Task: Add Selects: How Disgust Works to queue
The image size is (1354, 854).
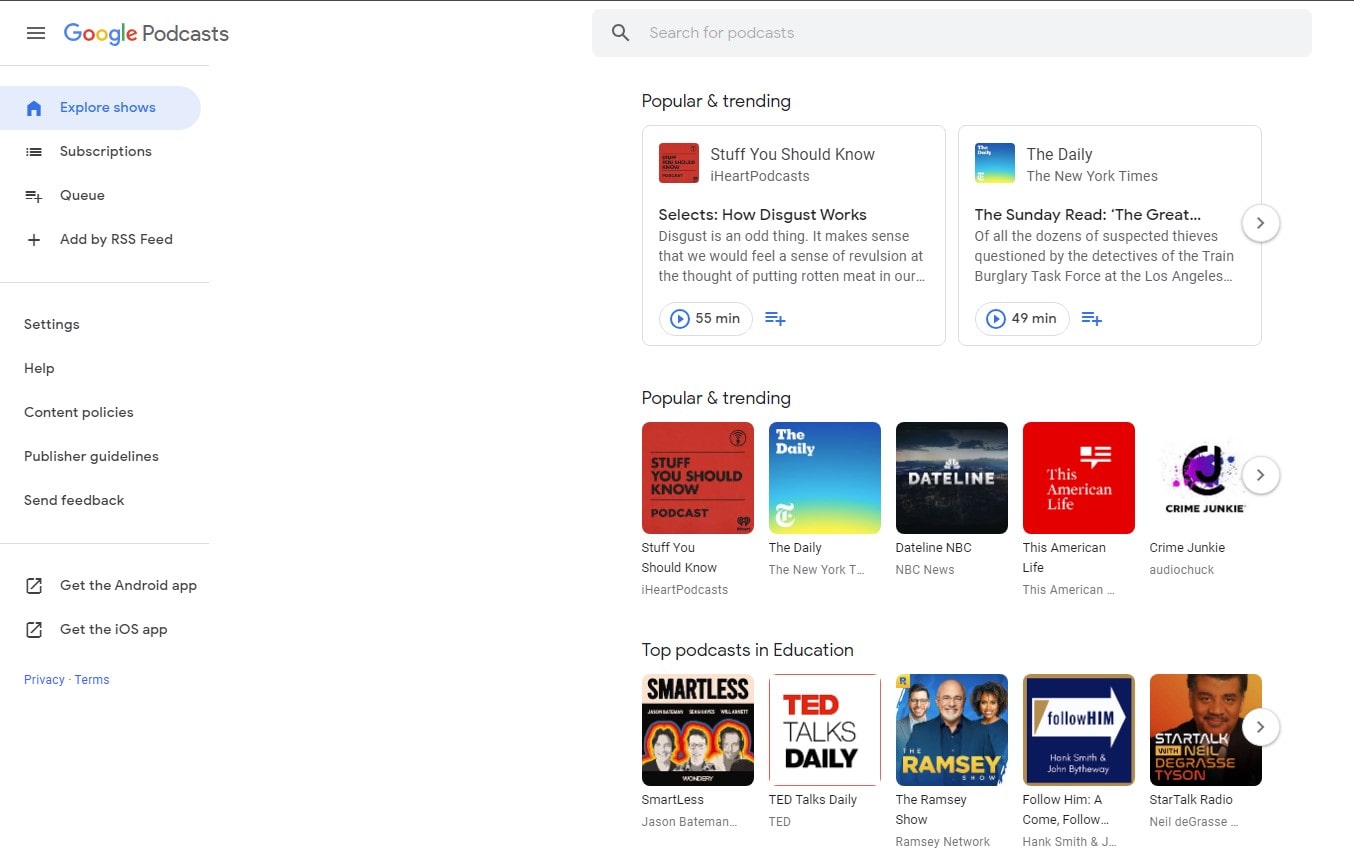Action: (775, 319)
